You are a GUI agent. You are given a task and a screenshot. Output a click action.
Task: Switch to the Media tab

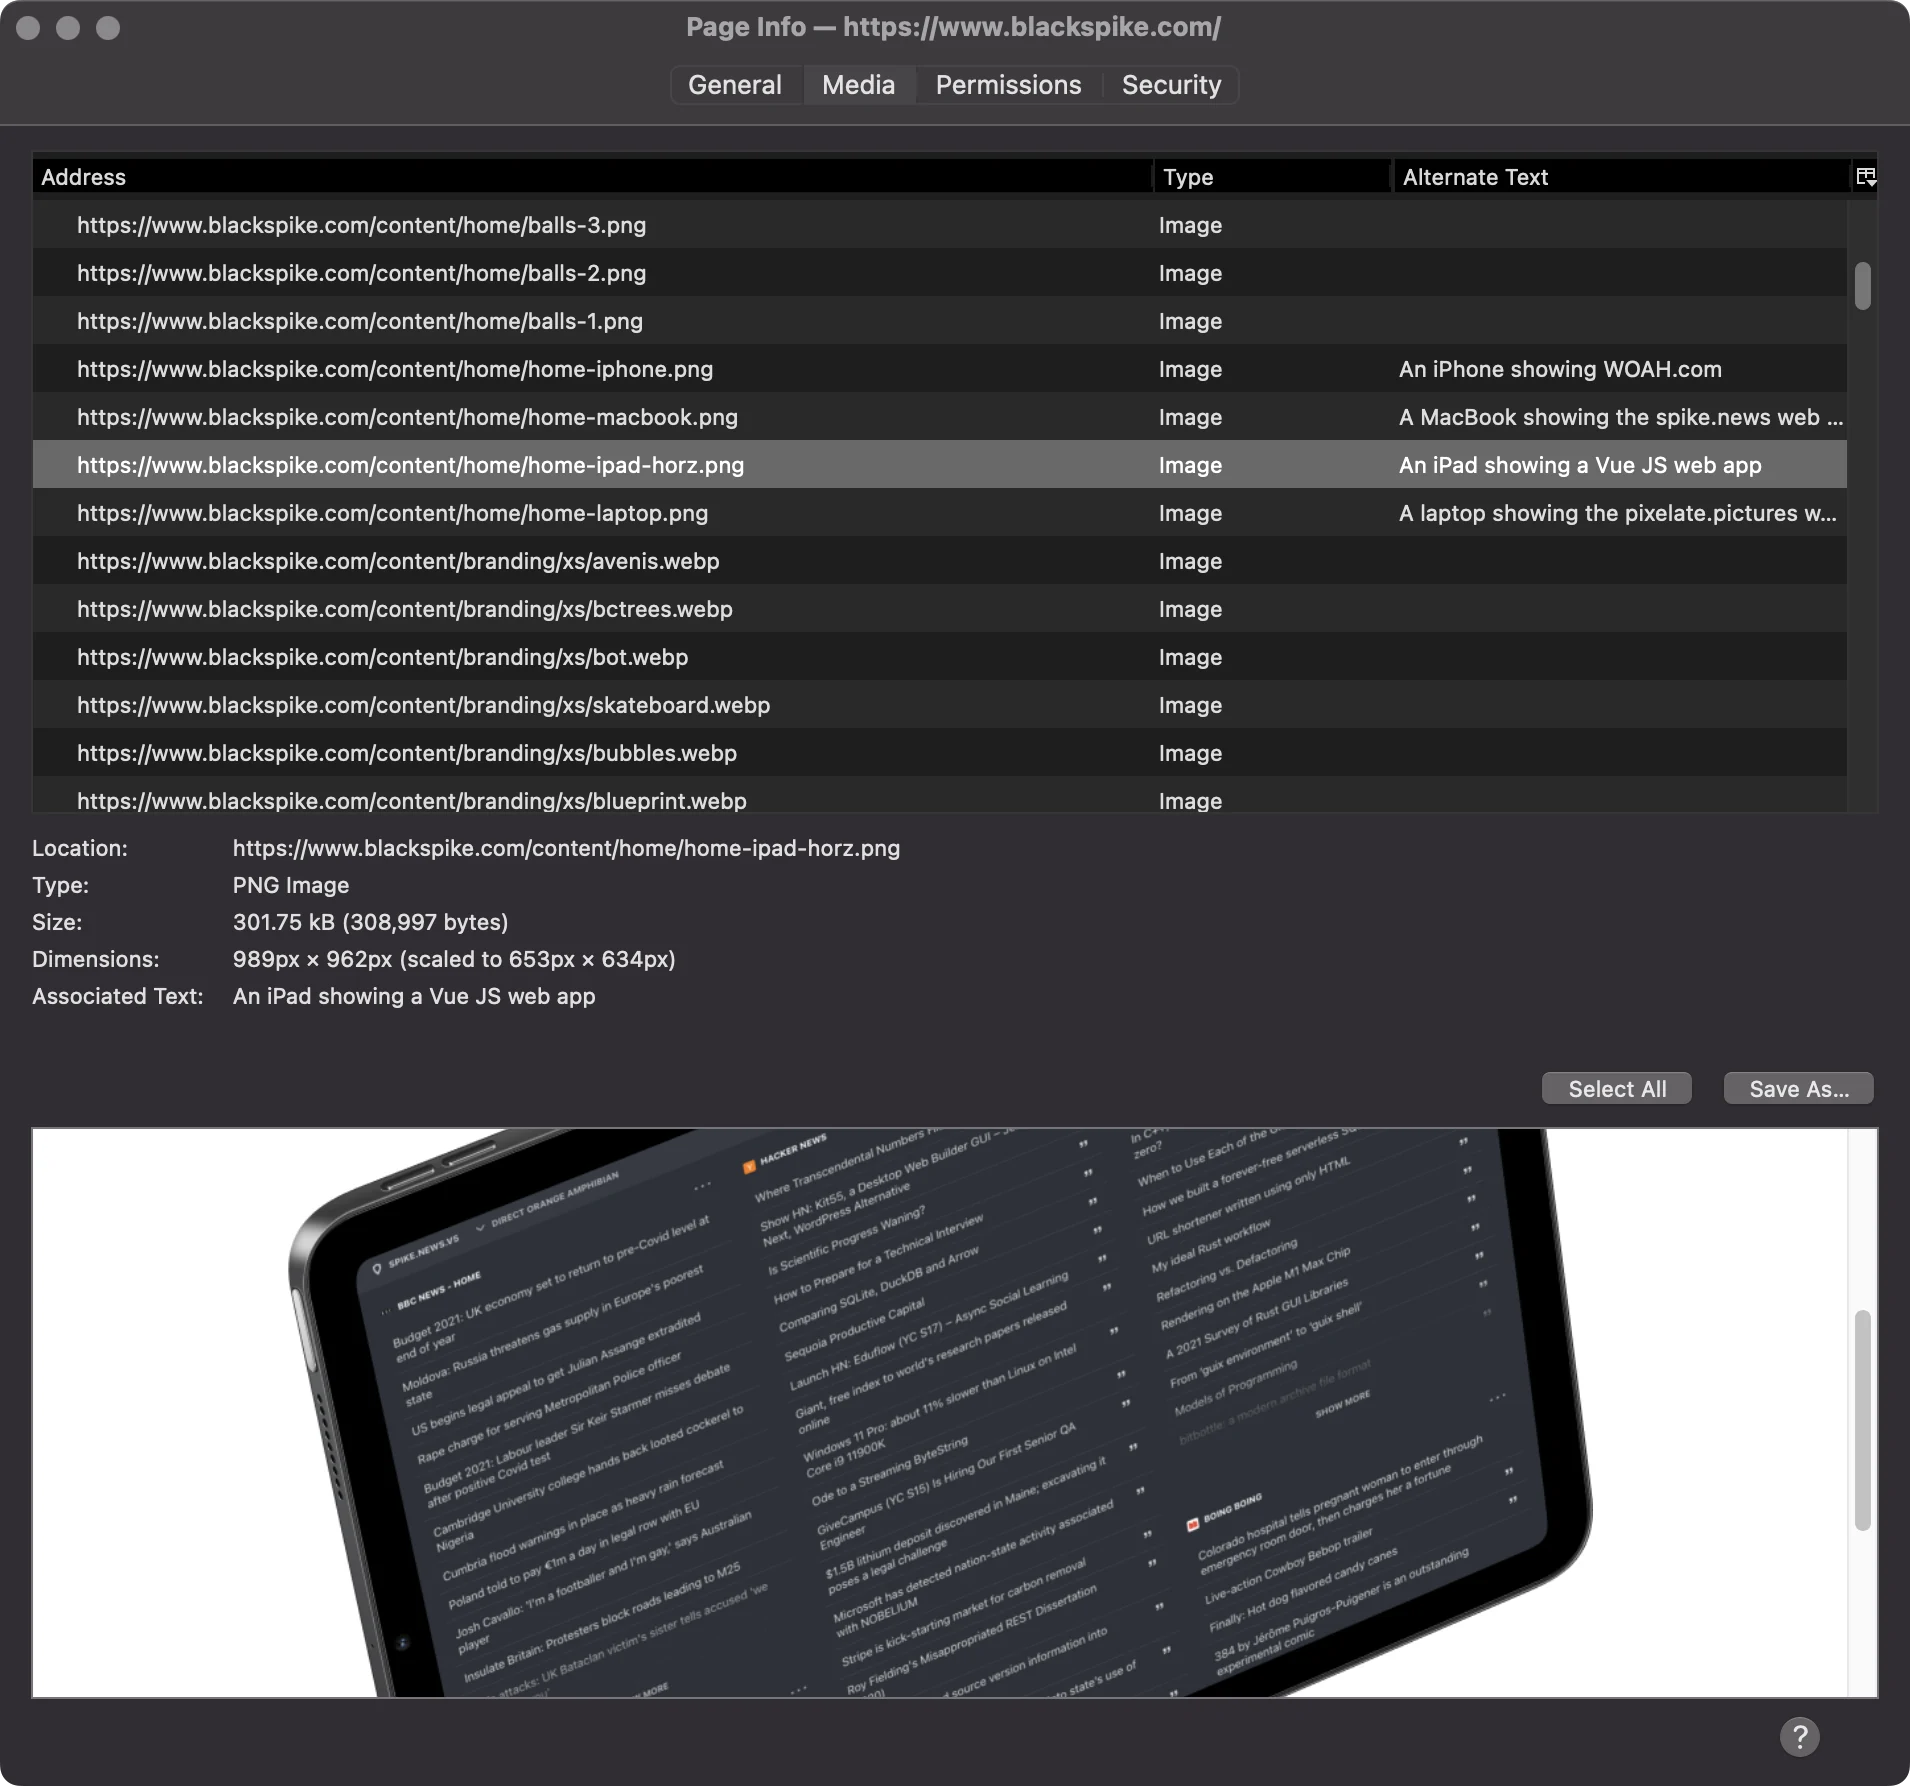[858, 85]
